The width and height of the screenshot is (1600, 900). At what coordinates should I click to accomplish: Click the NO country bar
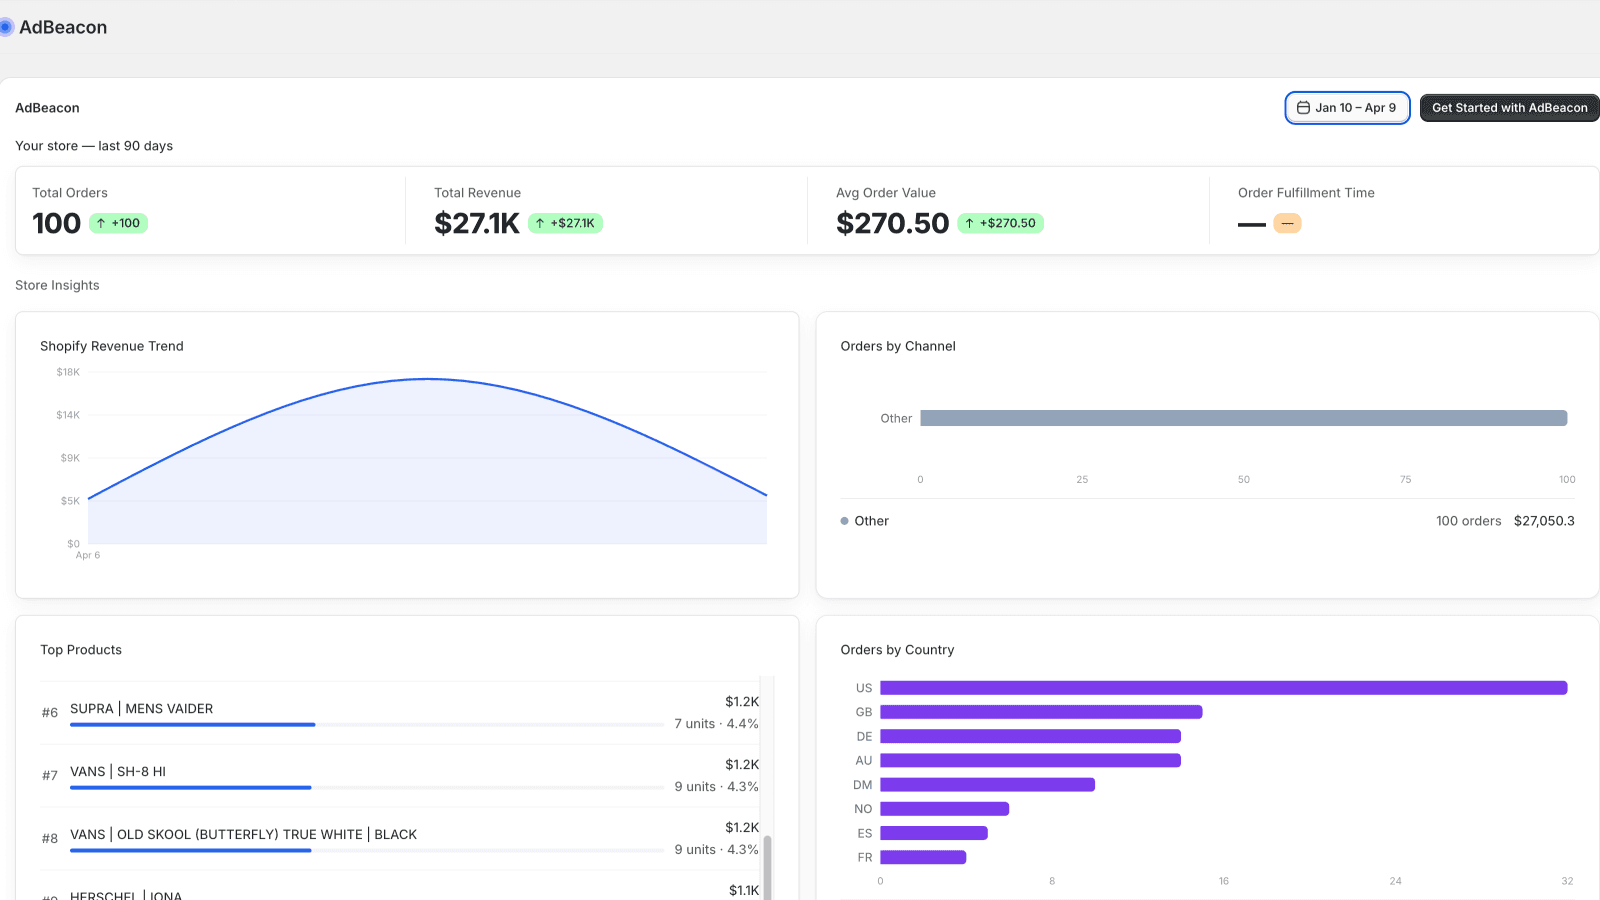coord(944,809)
